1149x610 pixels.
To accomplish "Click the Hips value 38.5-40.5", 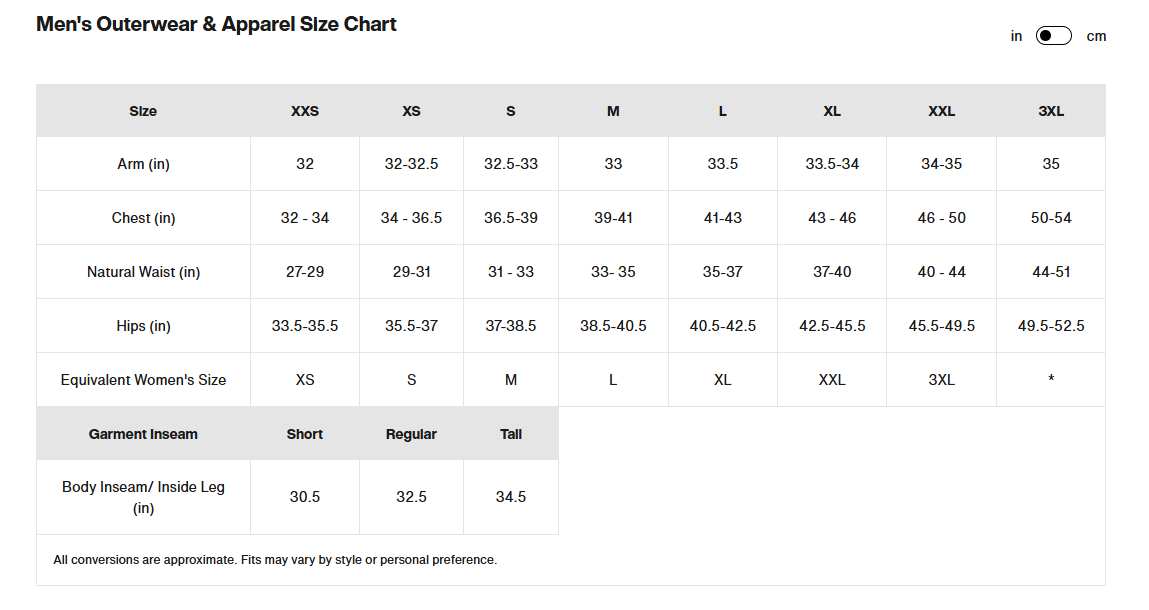I will [x=613, y=326].
